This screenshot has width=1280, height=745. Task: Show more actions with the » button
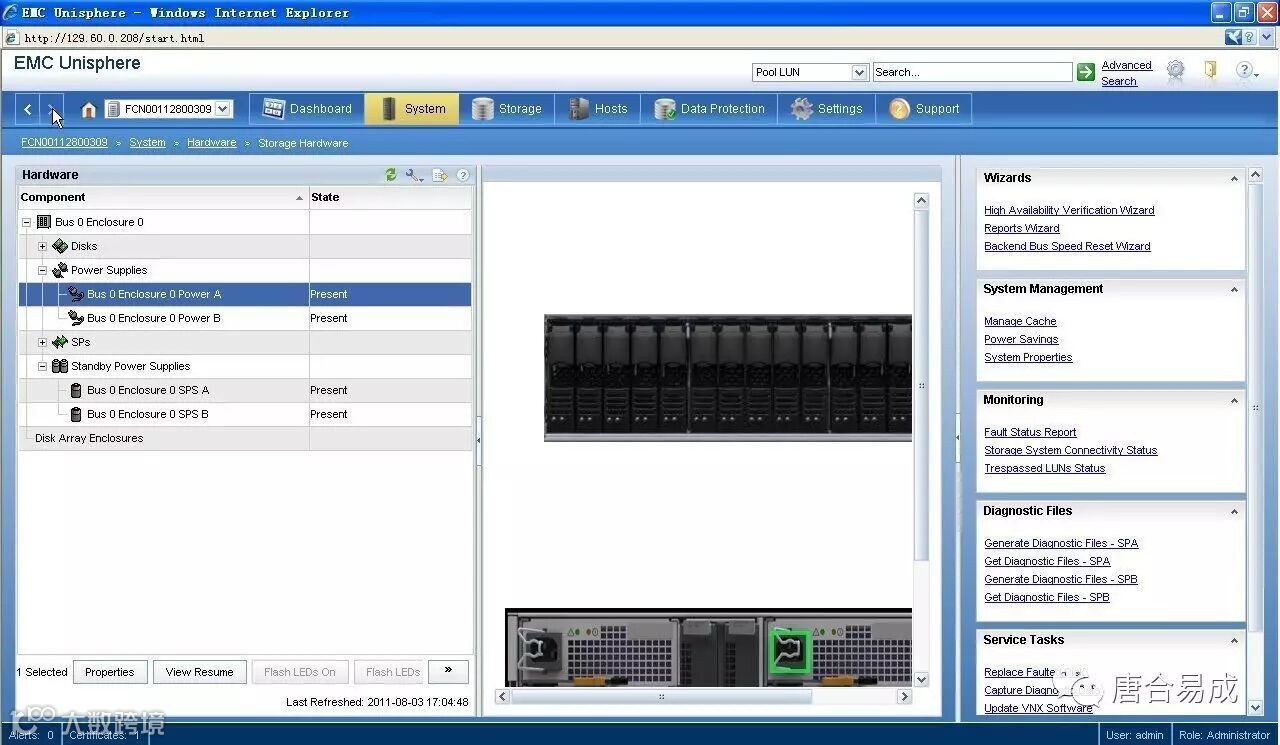(448, 672)
